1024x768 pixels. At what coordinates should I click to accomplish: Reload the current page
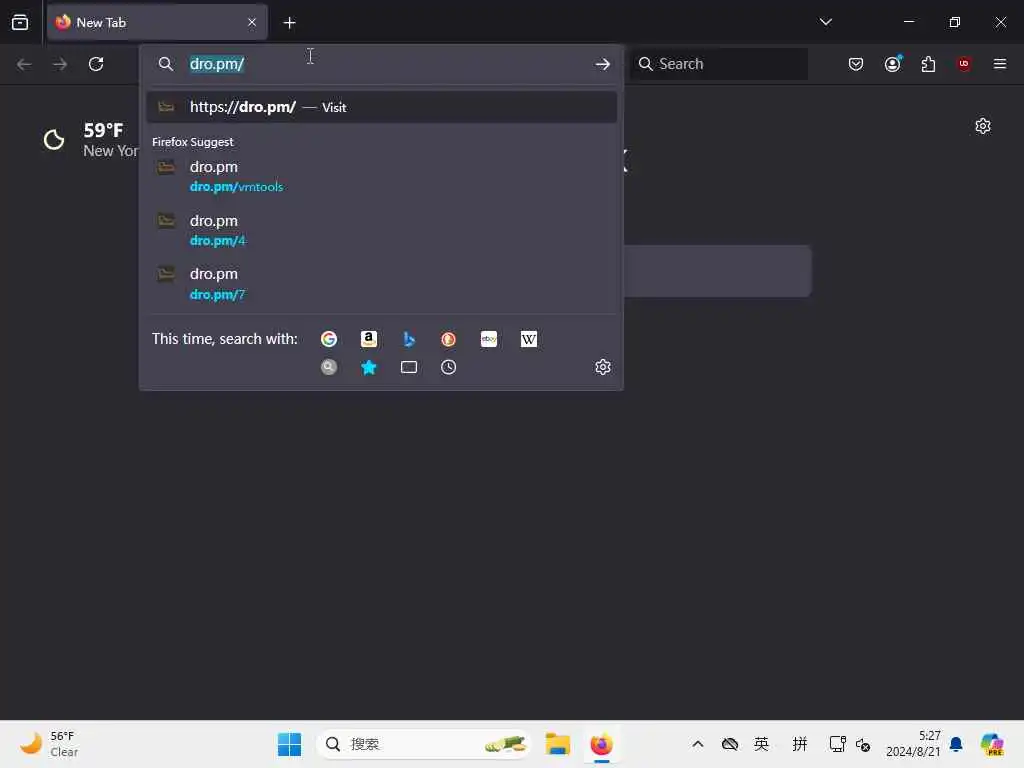(96, 64)
